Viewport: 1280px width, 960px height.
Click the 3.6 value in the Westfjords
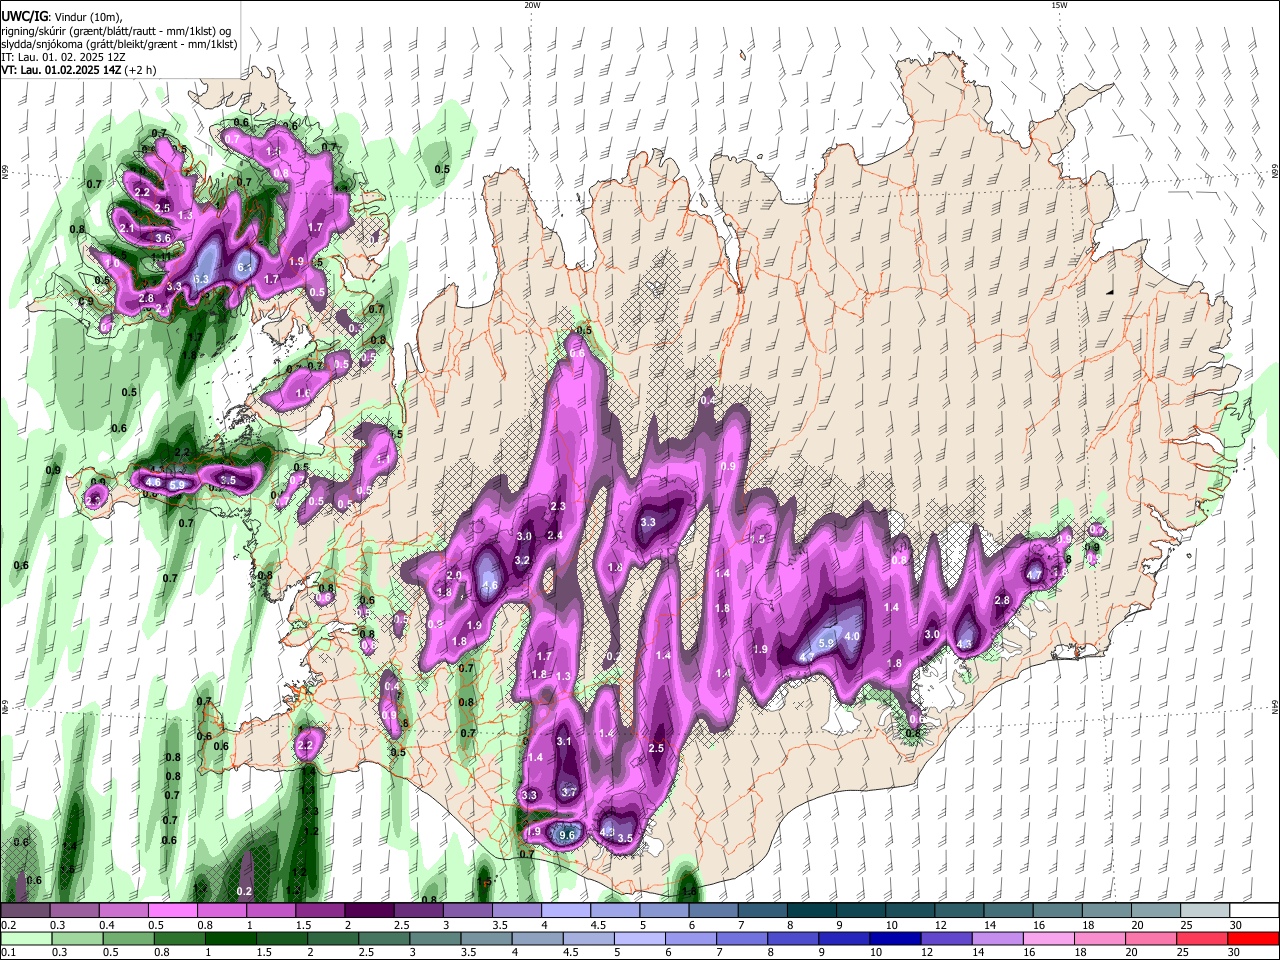[164, 238]
